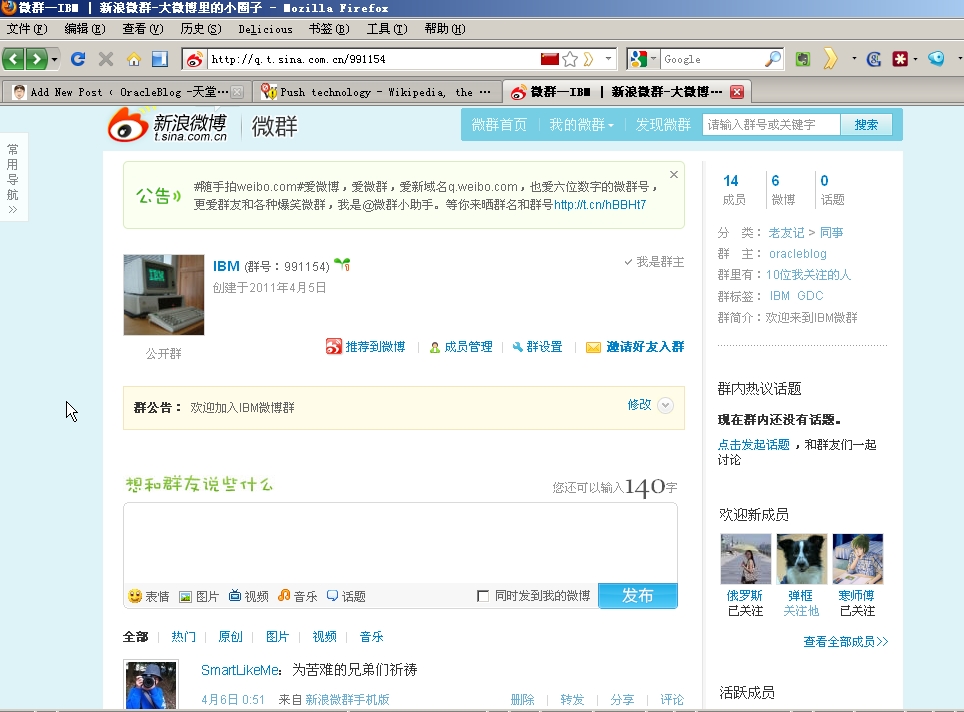Open the back/forward history dropdown arrow
This screenshot has width=964, height=712.
[54, 59]
